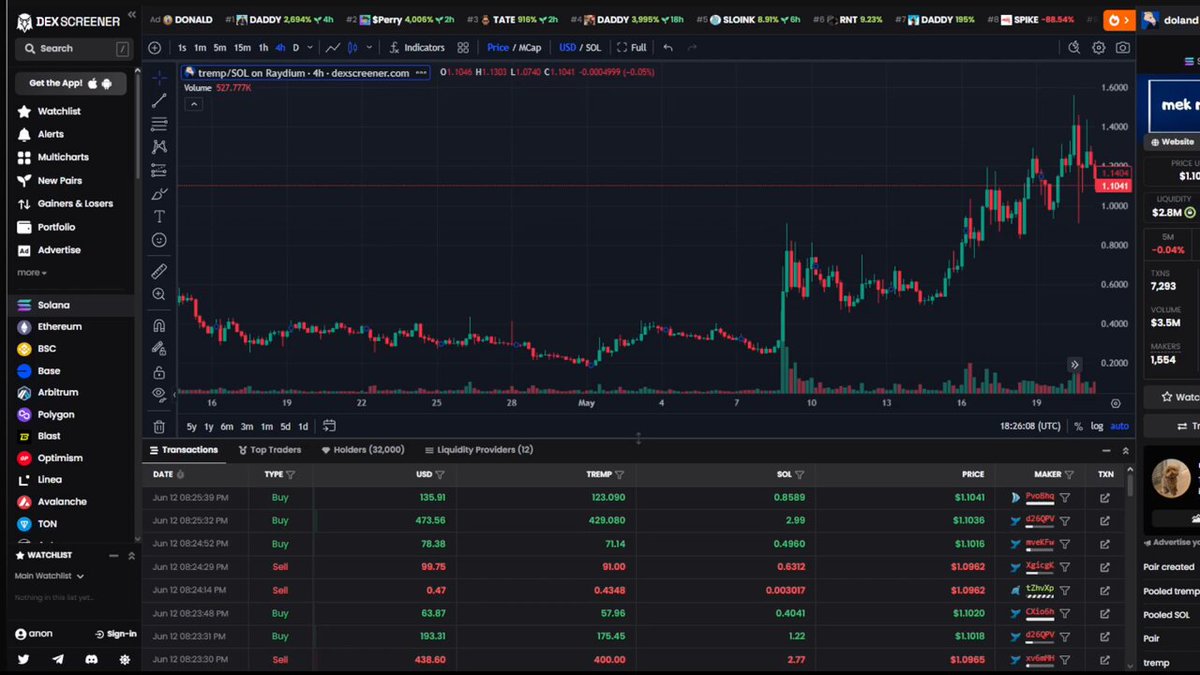
Task: Select the trend line drawing tool
Action: (159, 100)
